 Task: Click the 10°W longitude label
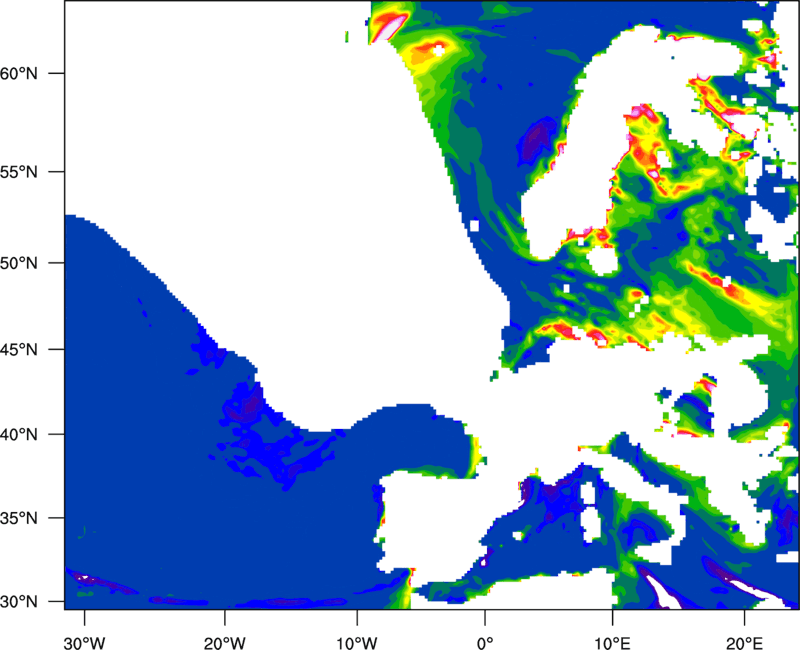pos(357,643)
